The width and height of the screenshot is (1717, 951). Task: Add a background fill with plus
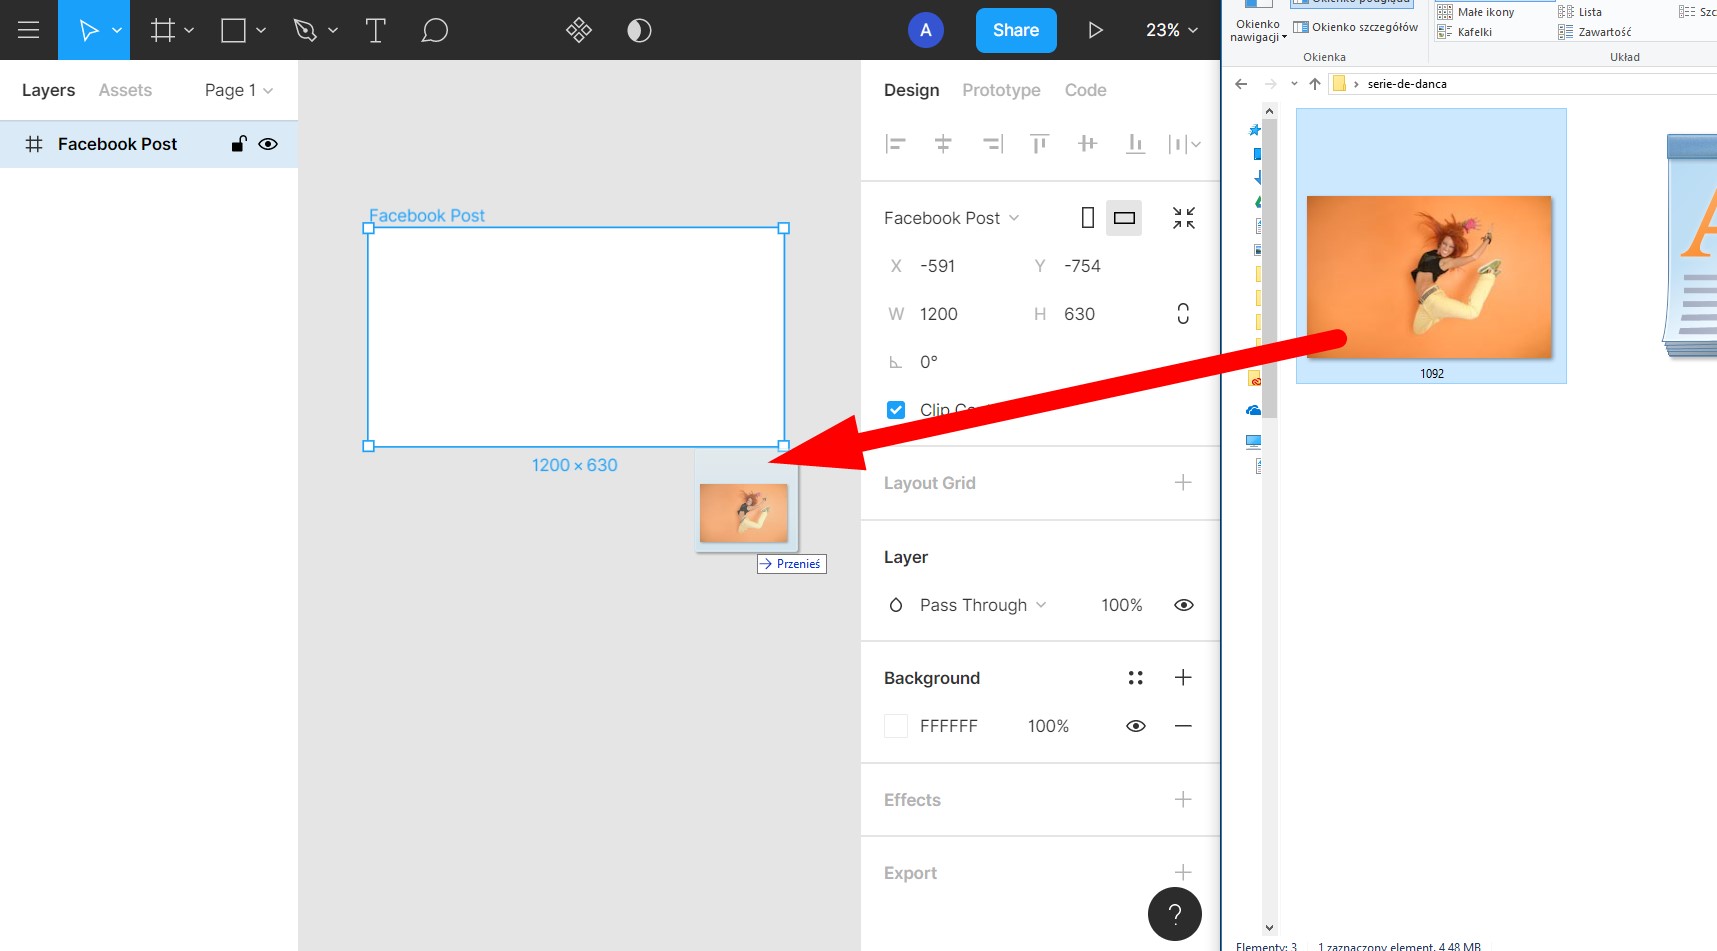point(1183,678)
